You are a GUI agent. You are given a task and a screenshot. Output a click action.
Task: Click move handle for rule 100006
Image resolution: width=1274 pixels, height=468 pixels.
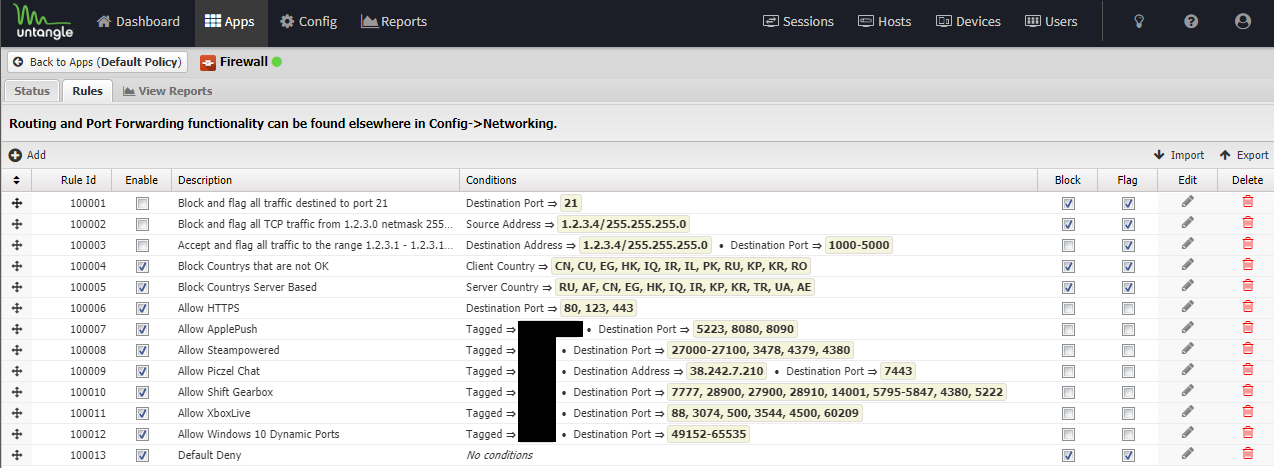coord(16,308)
